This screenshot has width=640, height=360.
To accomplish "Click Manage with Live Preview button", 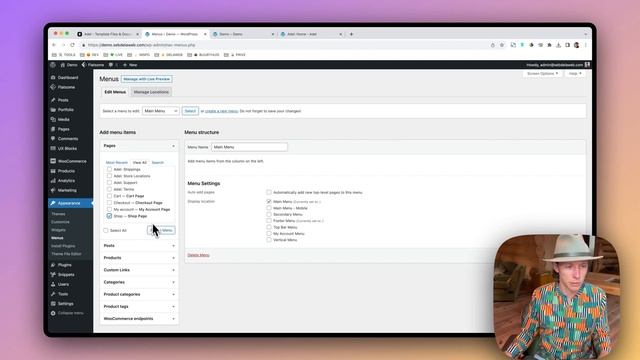I will pyautogui.click(x=147, y=79).
